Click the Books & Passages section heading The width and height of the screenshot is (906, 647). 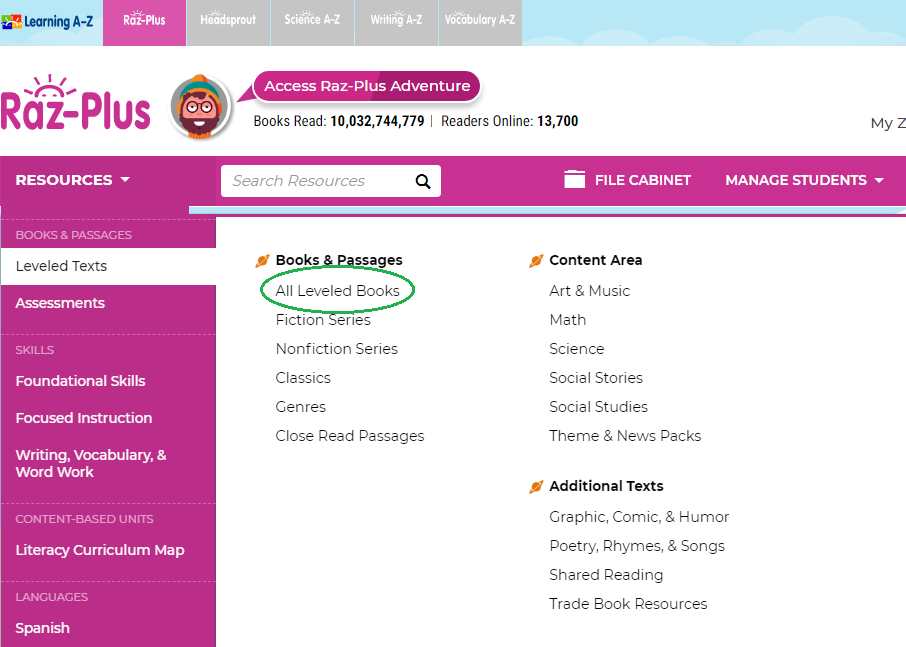(x=339, y=261)
